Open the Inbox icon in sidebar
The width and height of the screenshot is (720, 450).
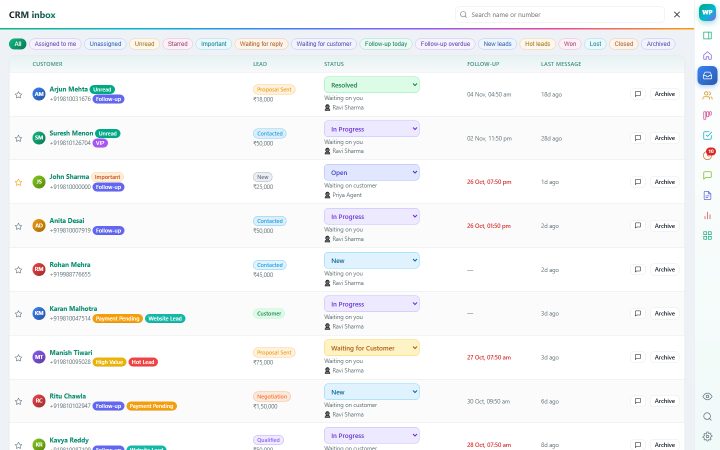(707, 75)
